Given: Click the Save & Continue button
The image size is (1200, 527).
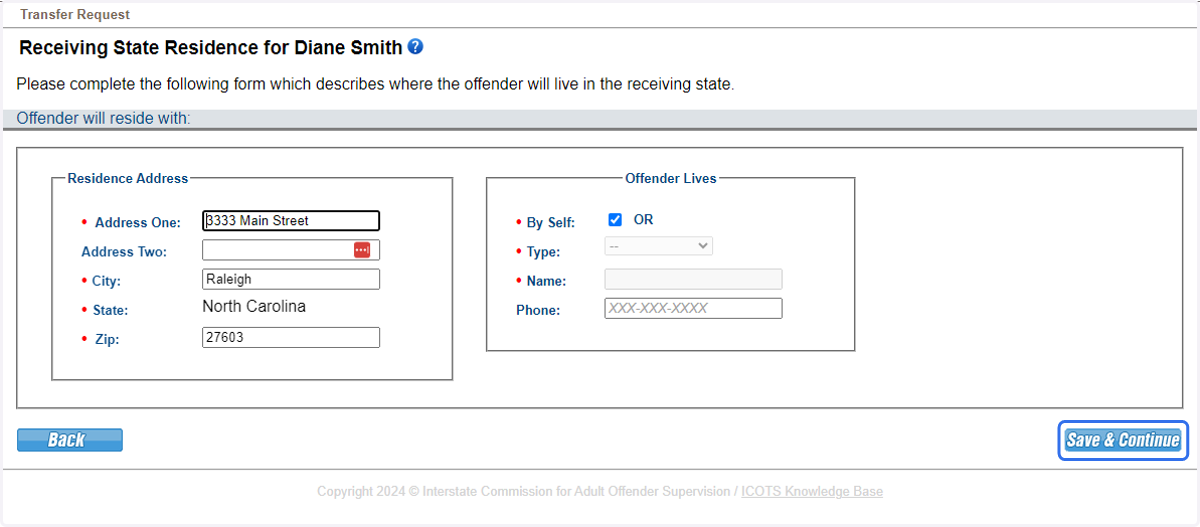Looking at the screenshot, I should tap(1123, 440).
